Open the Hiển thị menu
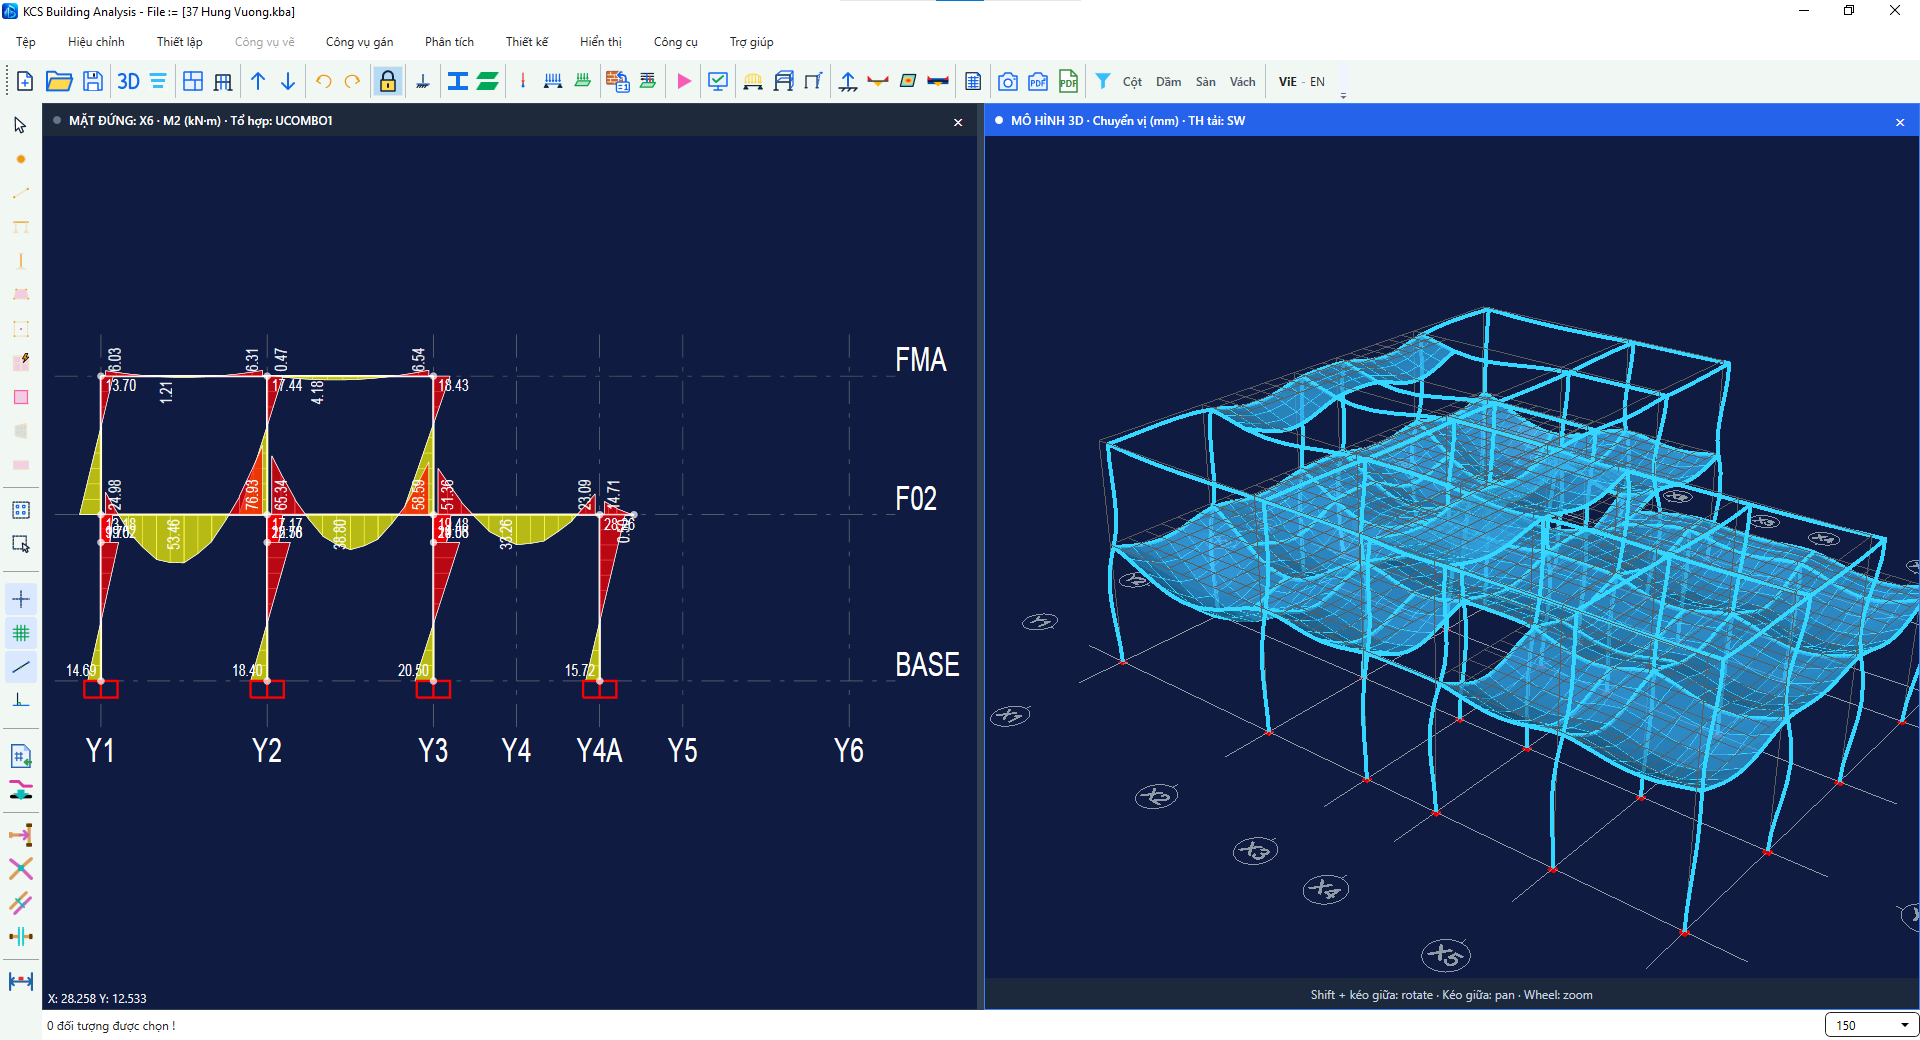The image size is (1920, 1040). (601, 42)
